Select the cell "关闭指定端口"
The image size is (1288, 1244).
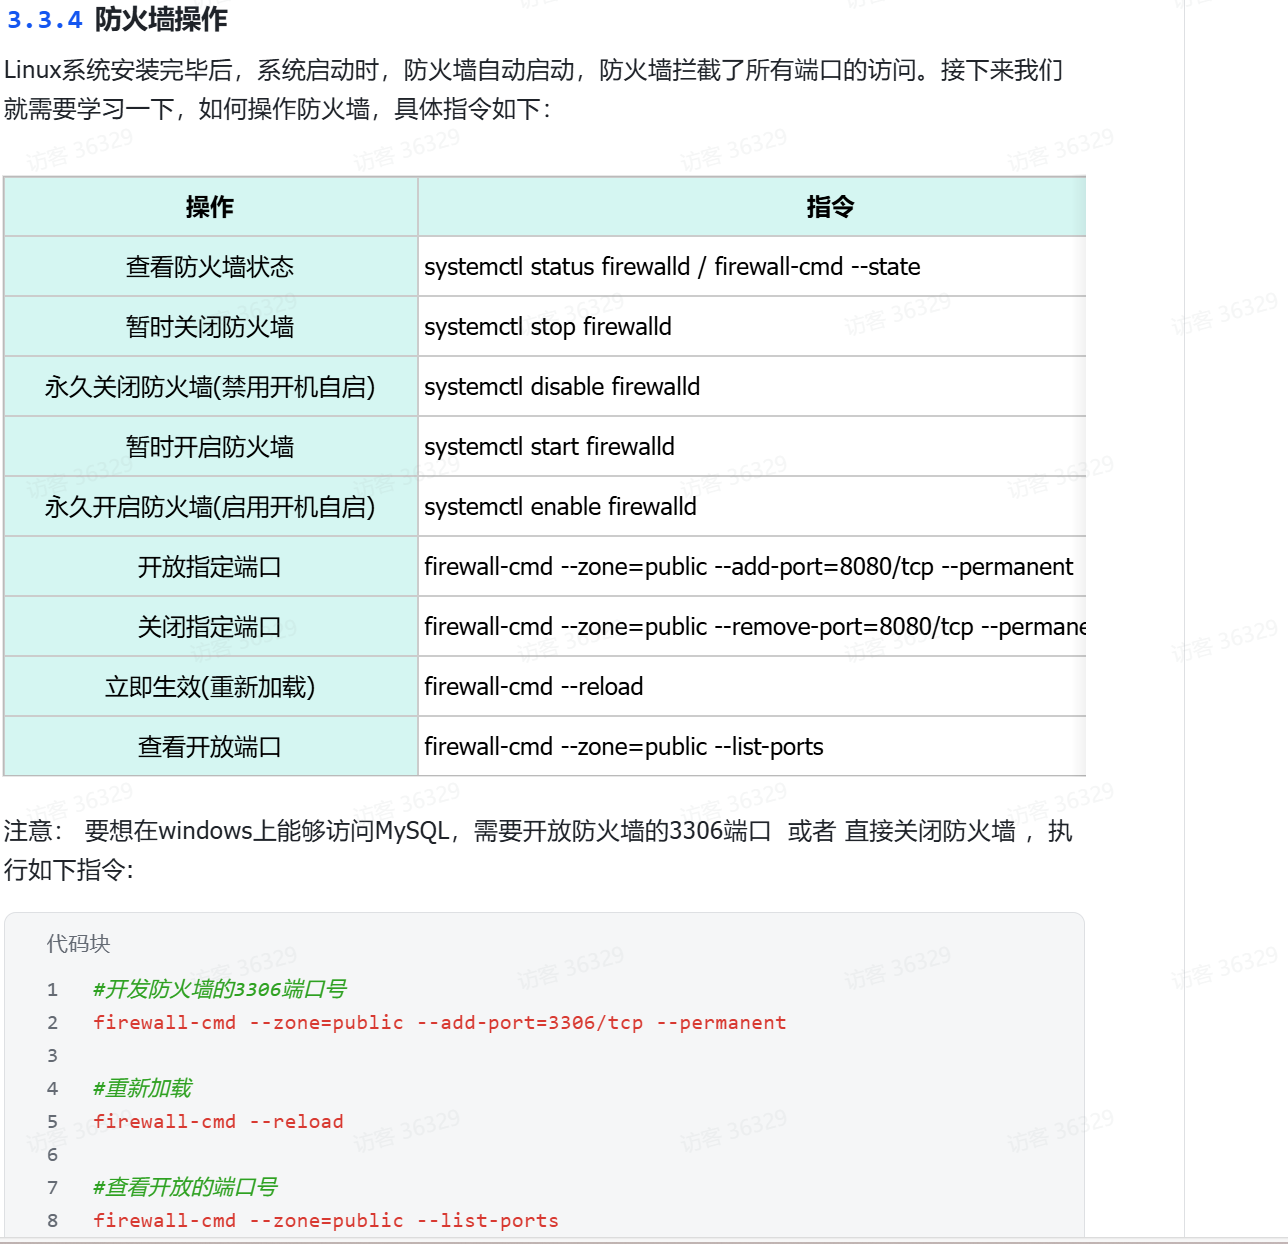tap(210, 627)
